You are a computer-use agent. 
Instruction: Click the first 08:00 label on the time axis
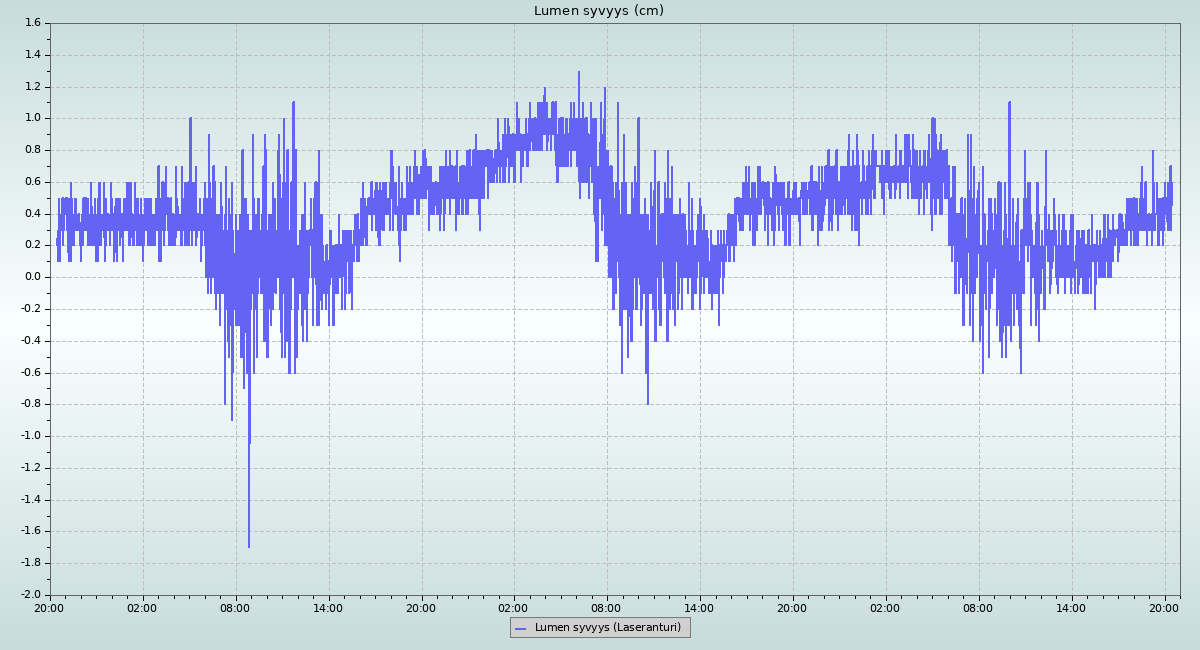tap(235, 607)
